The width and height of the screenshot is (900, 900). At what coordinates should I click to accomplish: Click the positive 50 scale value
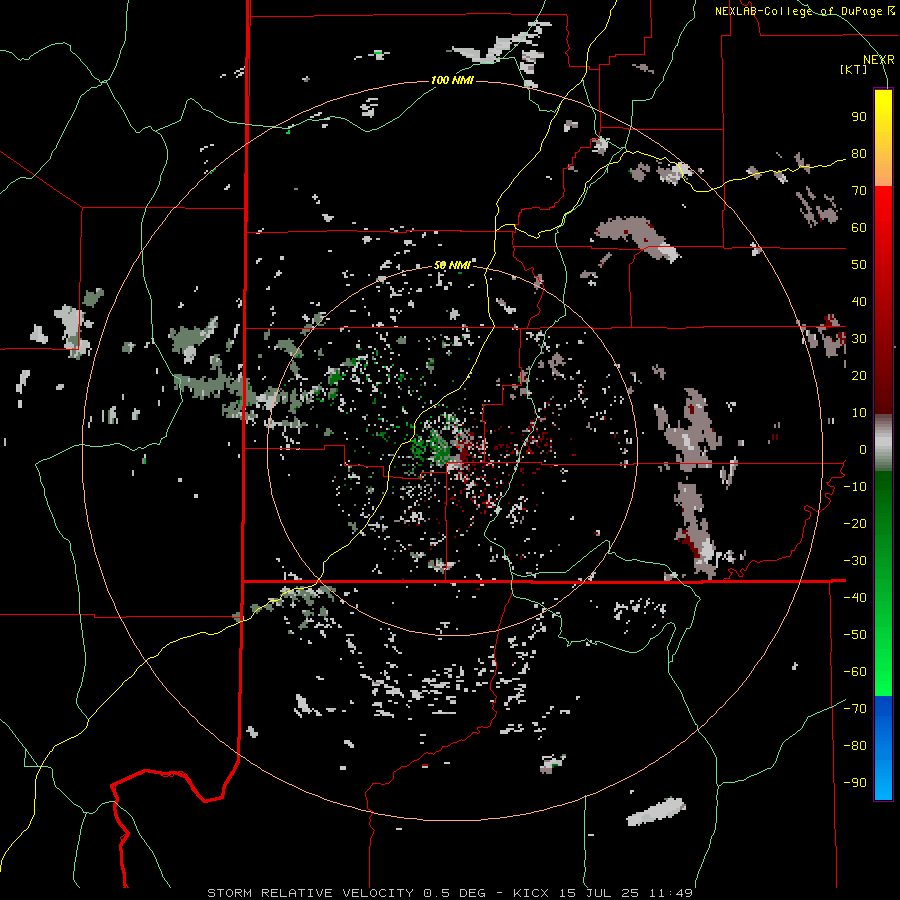[859, 265]
